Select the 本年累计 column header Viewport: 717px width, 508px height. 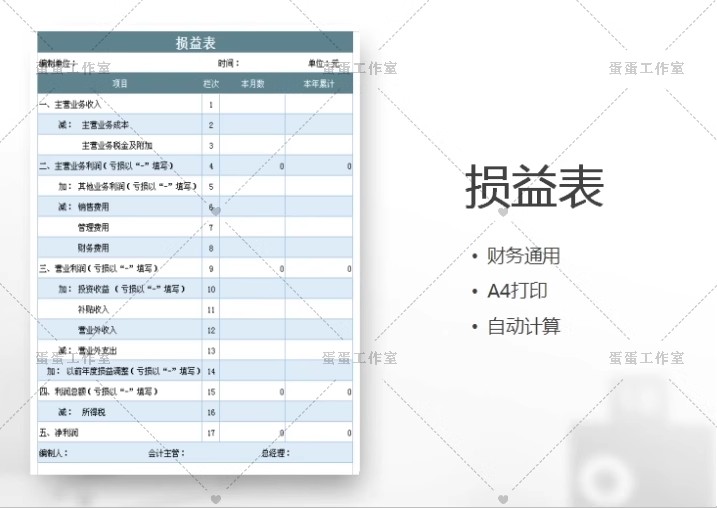[319, 84]
